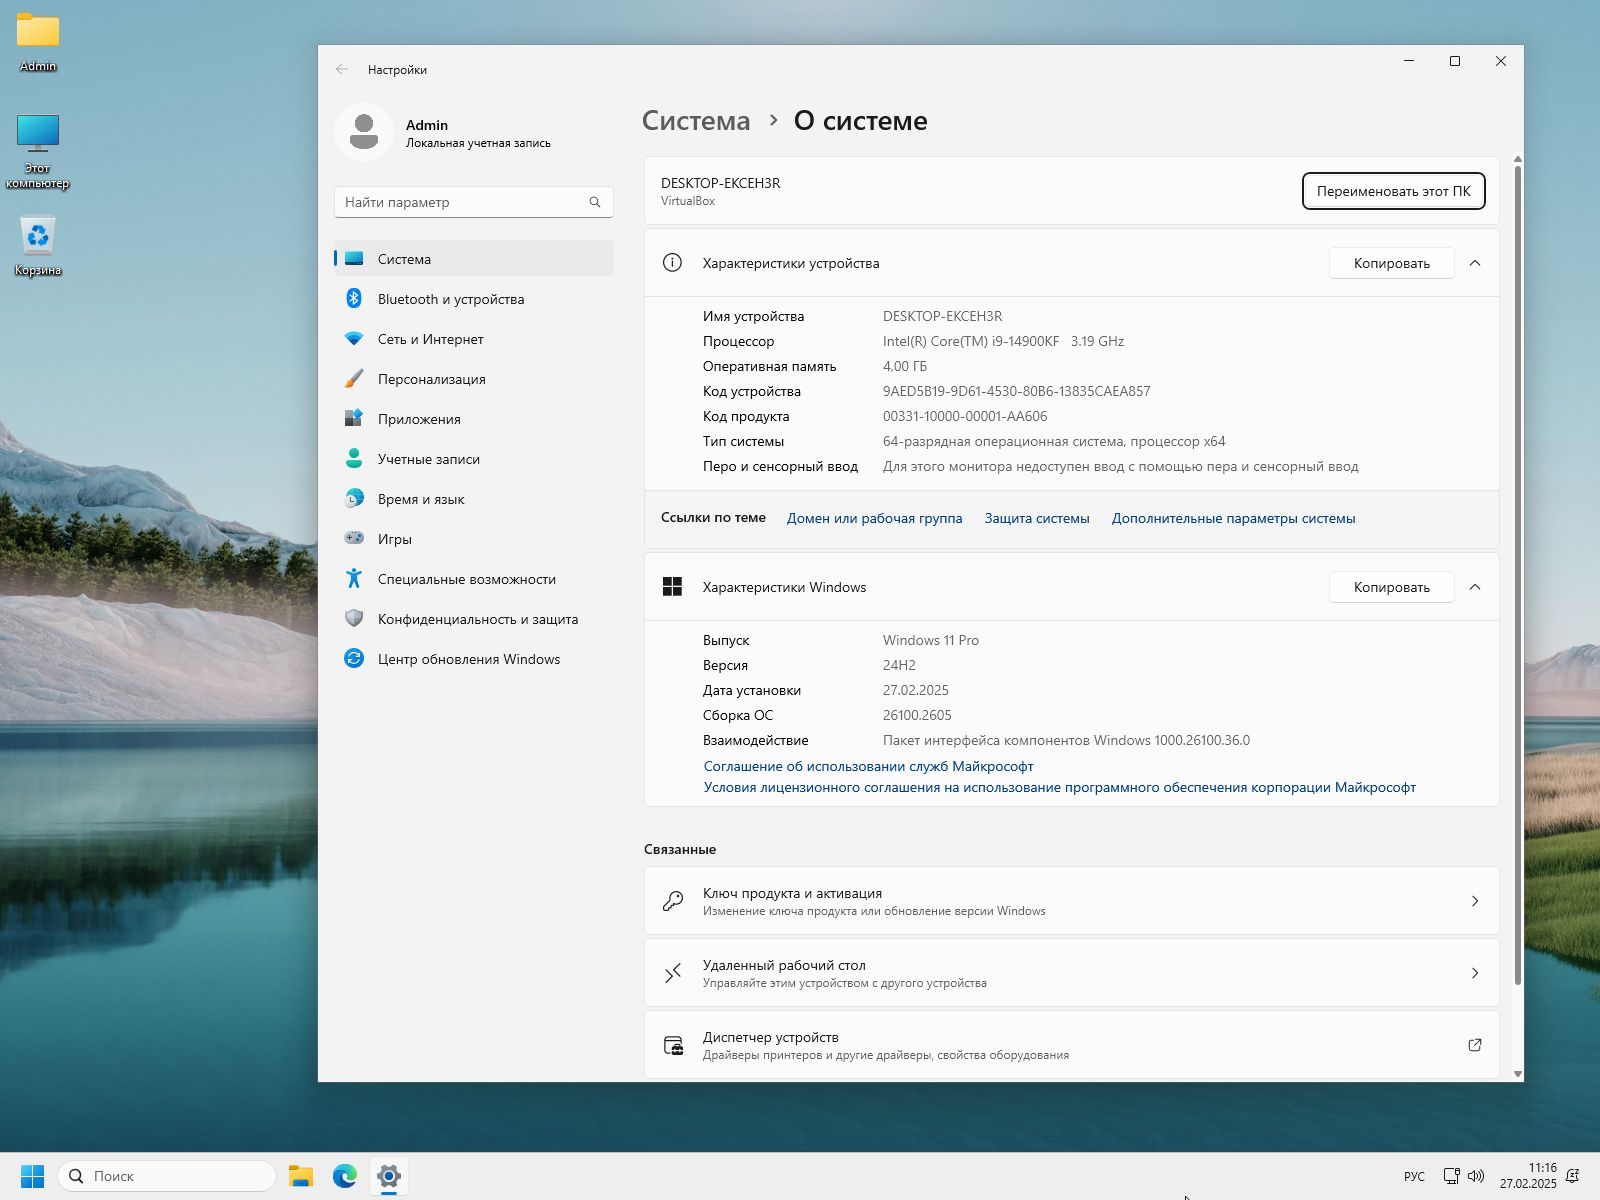
Task: Open the Windows Start menu
Action: click(33, 1176)
